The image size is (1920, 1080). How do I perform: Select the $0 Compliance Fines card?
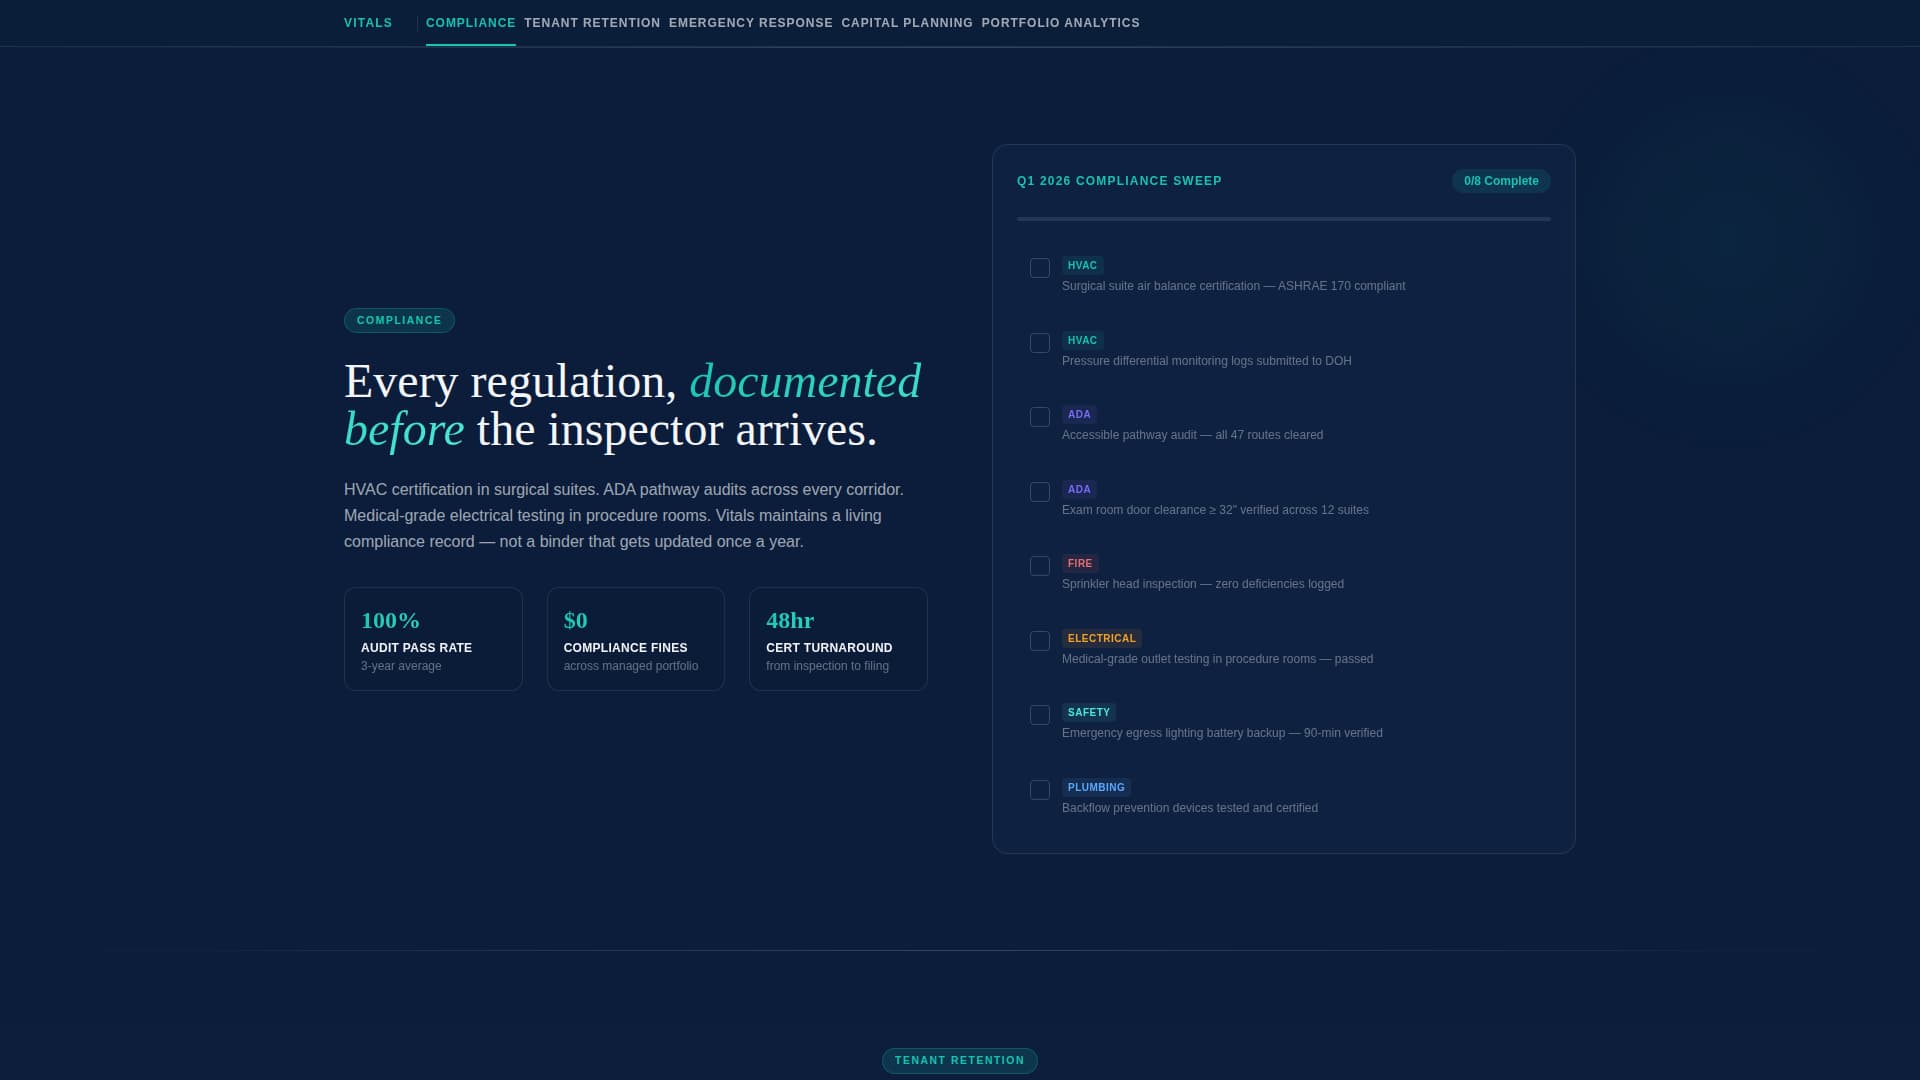point(636,639)
